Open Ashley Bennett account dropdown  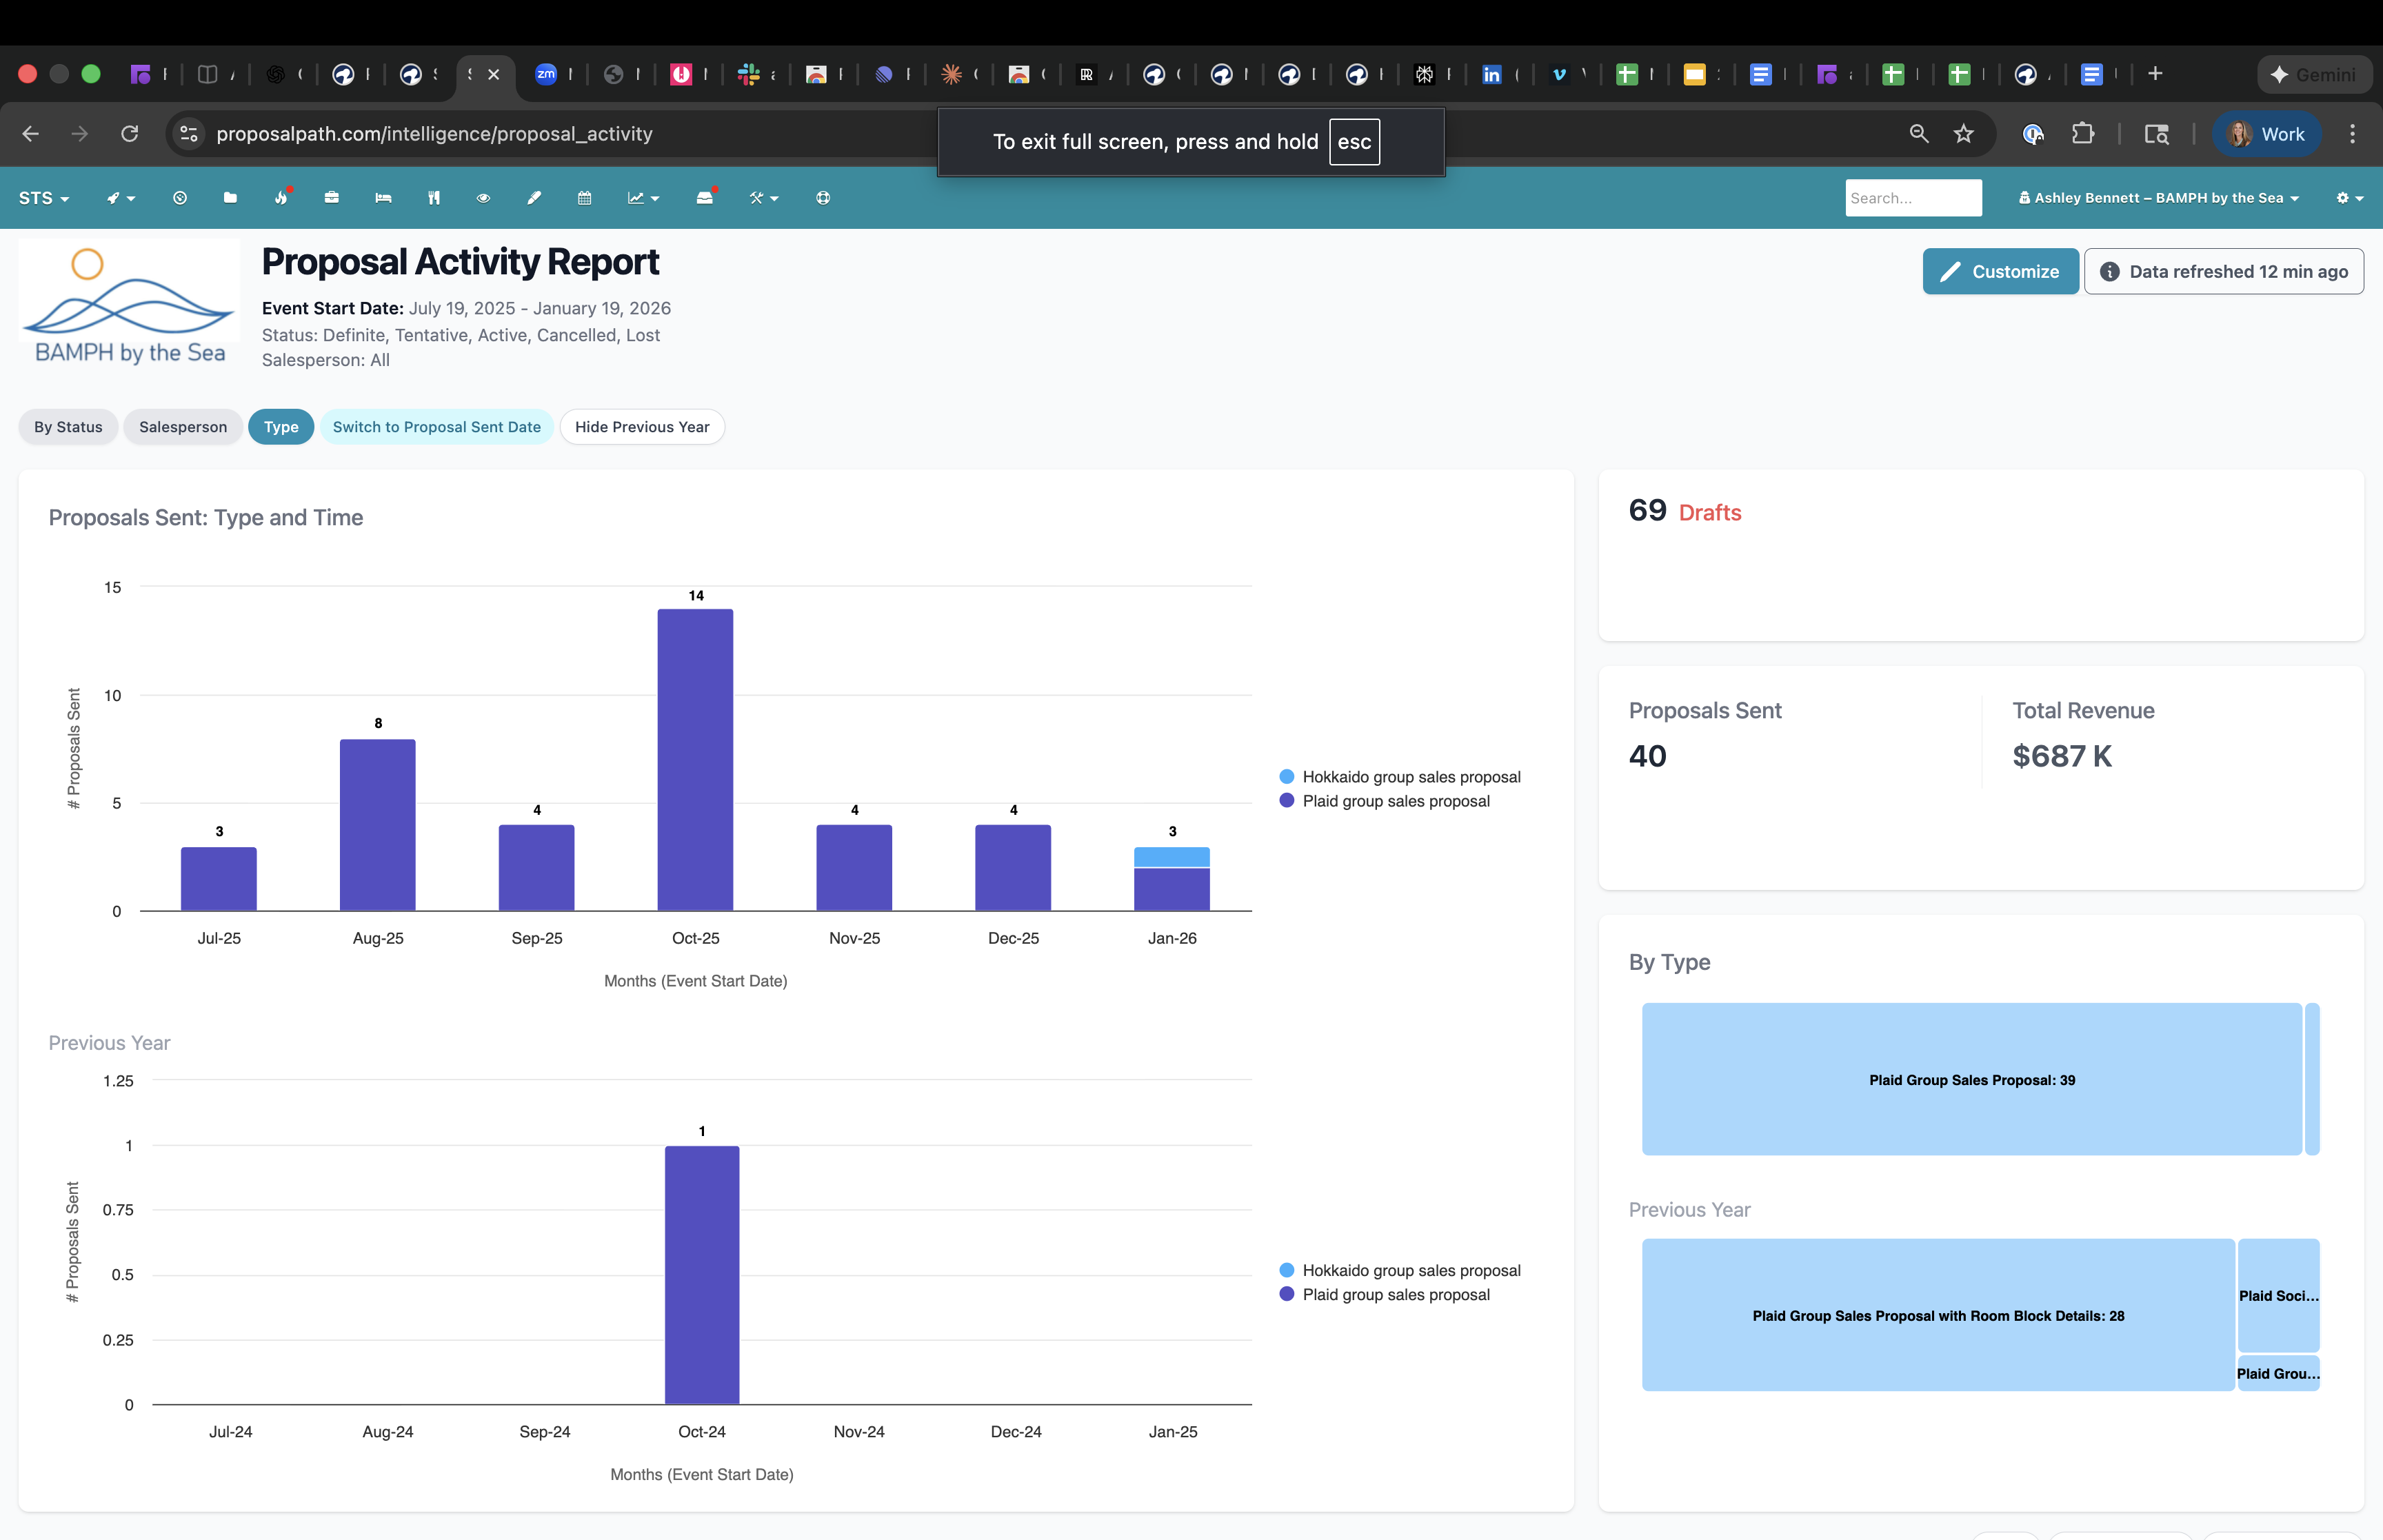click(x=2158, y=198)
